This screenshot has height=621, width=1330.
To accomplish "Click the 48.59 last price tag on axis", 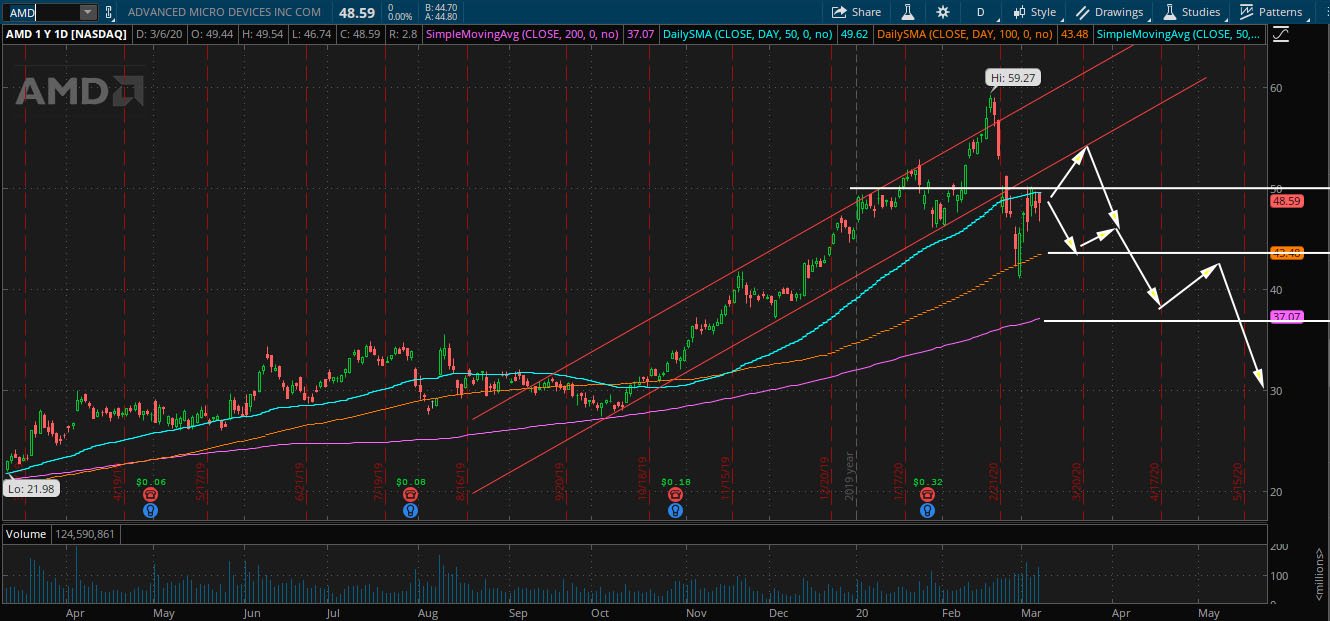I will tap(1285, 201).
